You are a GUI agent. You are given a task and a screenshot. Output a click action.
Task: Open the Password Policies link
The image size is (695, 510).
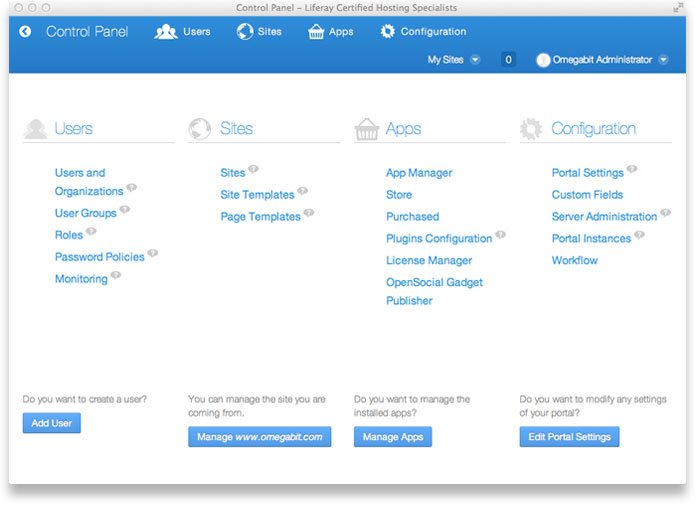(x=100, y=257)
